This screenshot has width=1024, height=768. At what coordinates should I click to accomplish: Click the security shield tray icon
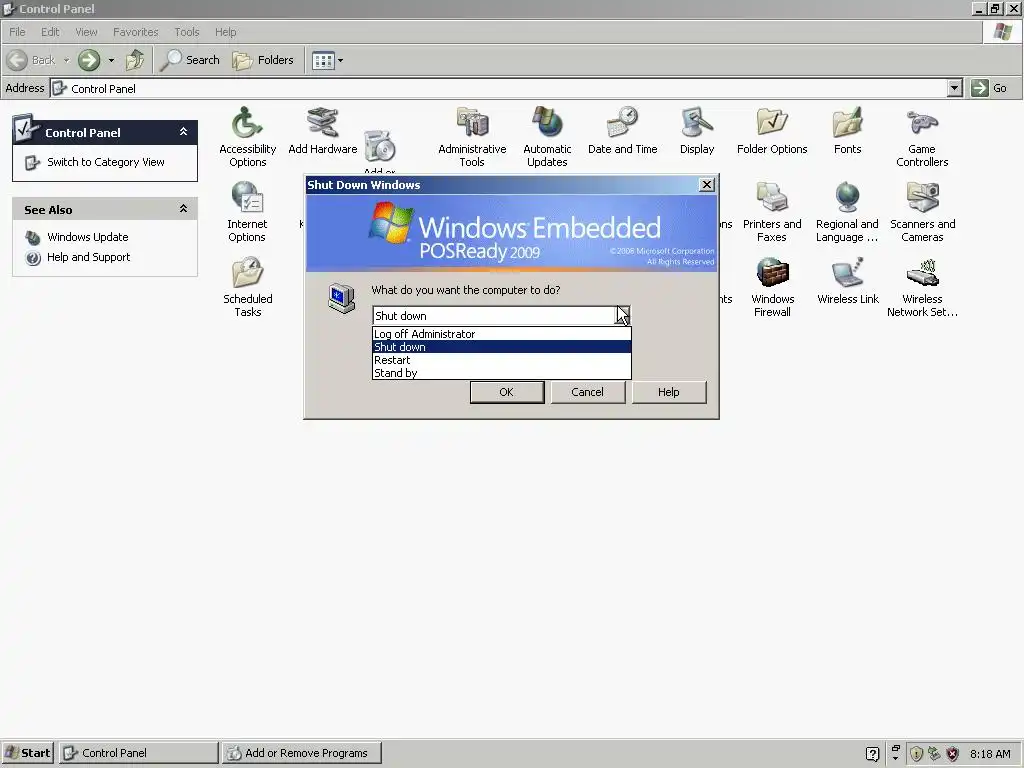tap(916, 754)
